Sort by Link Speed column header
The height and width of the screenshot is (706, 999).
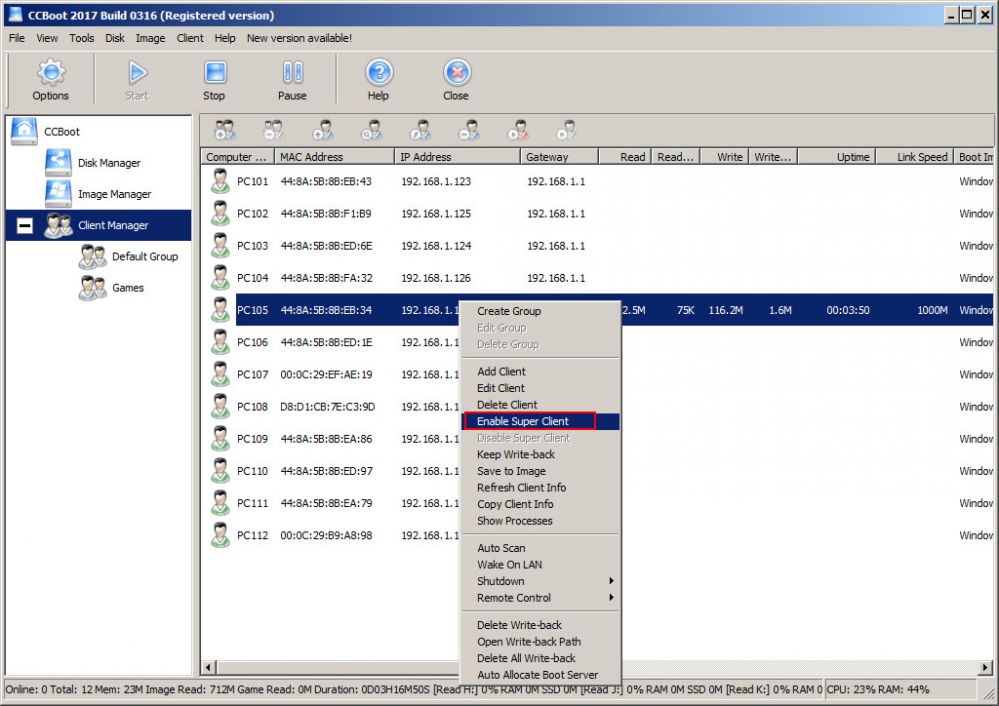click(915, 157)
